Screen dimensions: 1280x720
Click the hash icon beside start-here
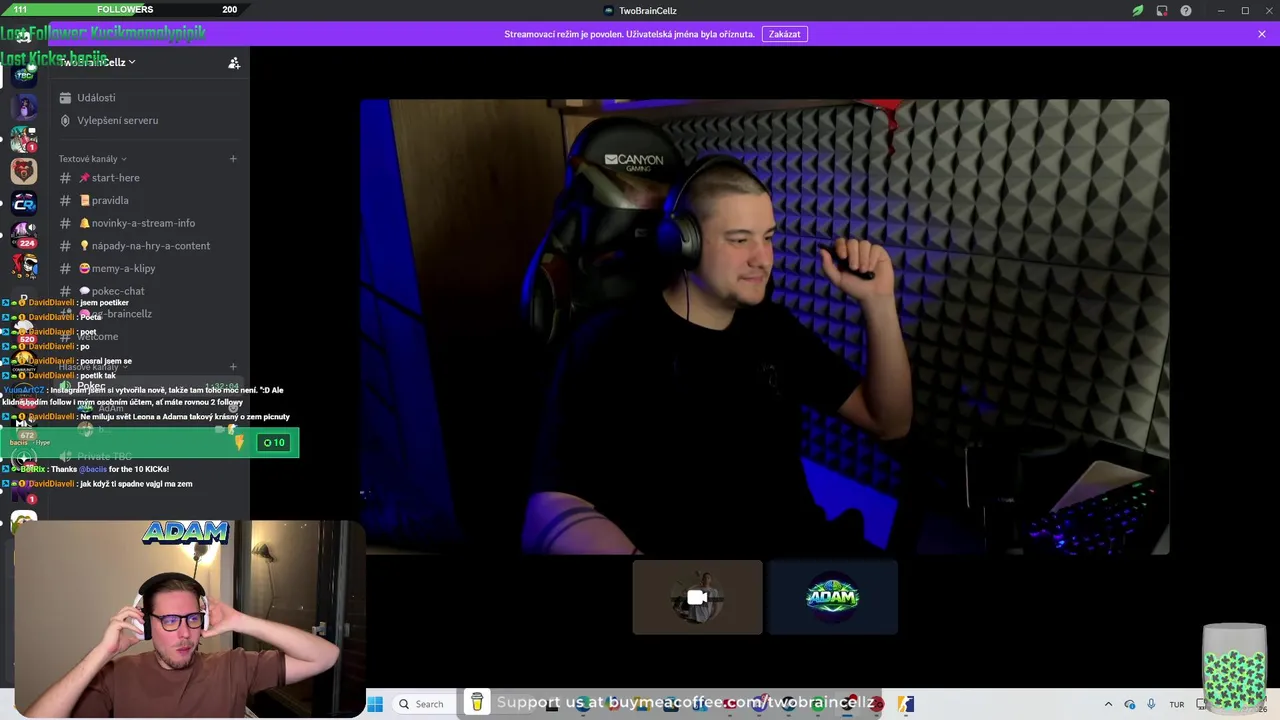(x=65, y=178)
